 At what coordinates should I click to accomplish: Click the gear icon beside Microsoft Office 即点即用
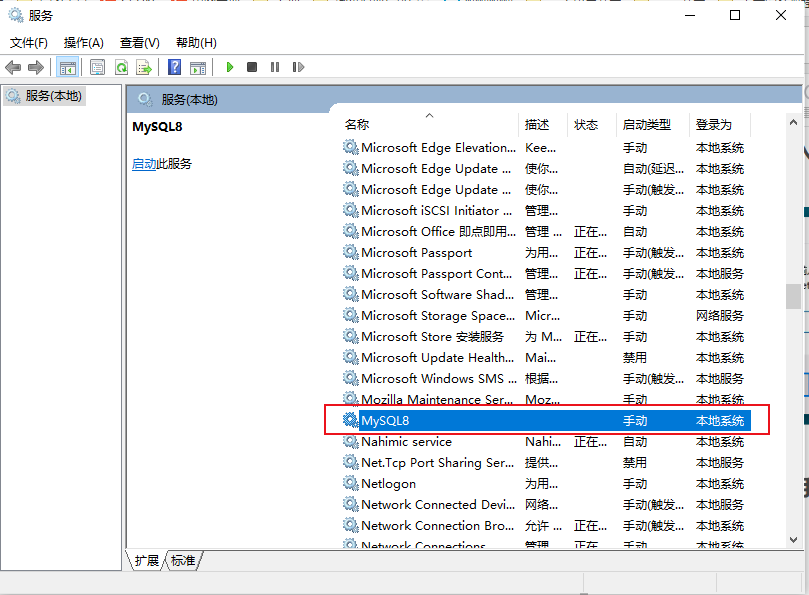pyautogui.click(x=351, y=231)
